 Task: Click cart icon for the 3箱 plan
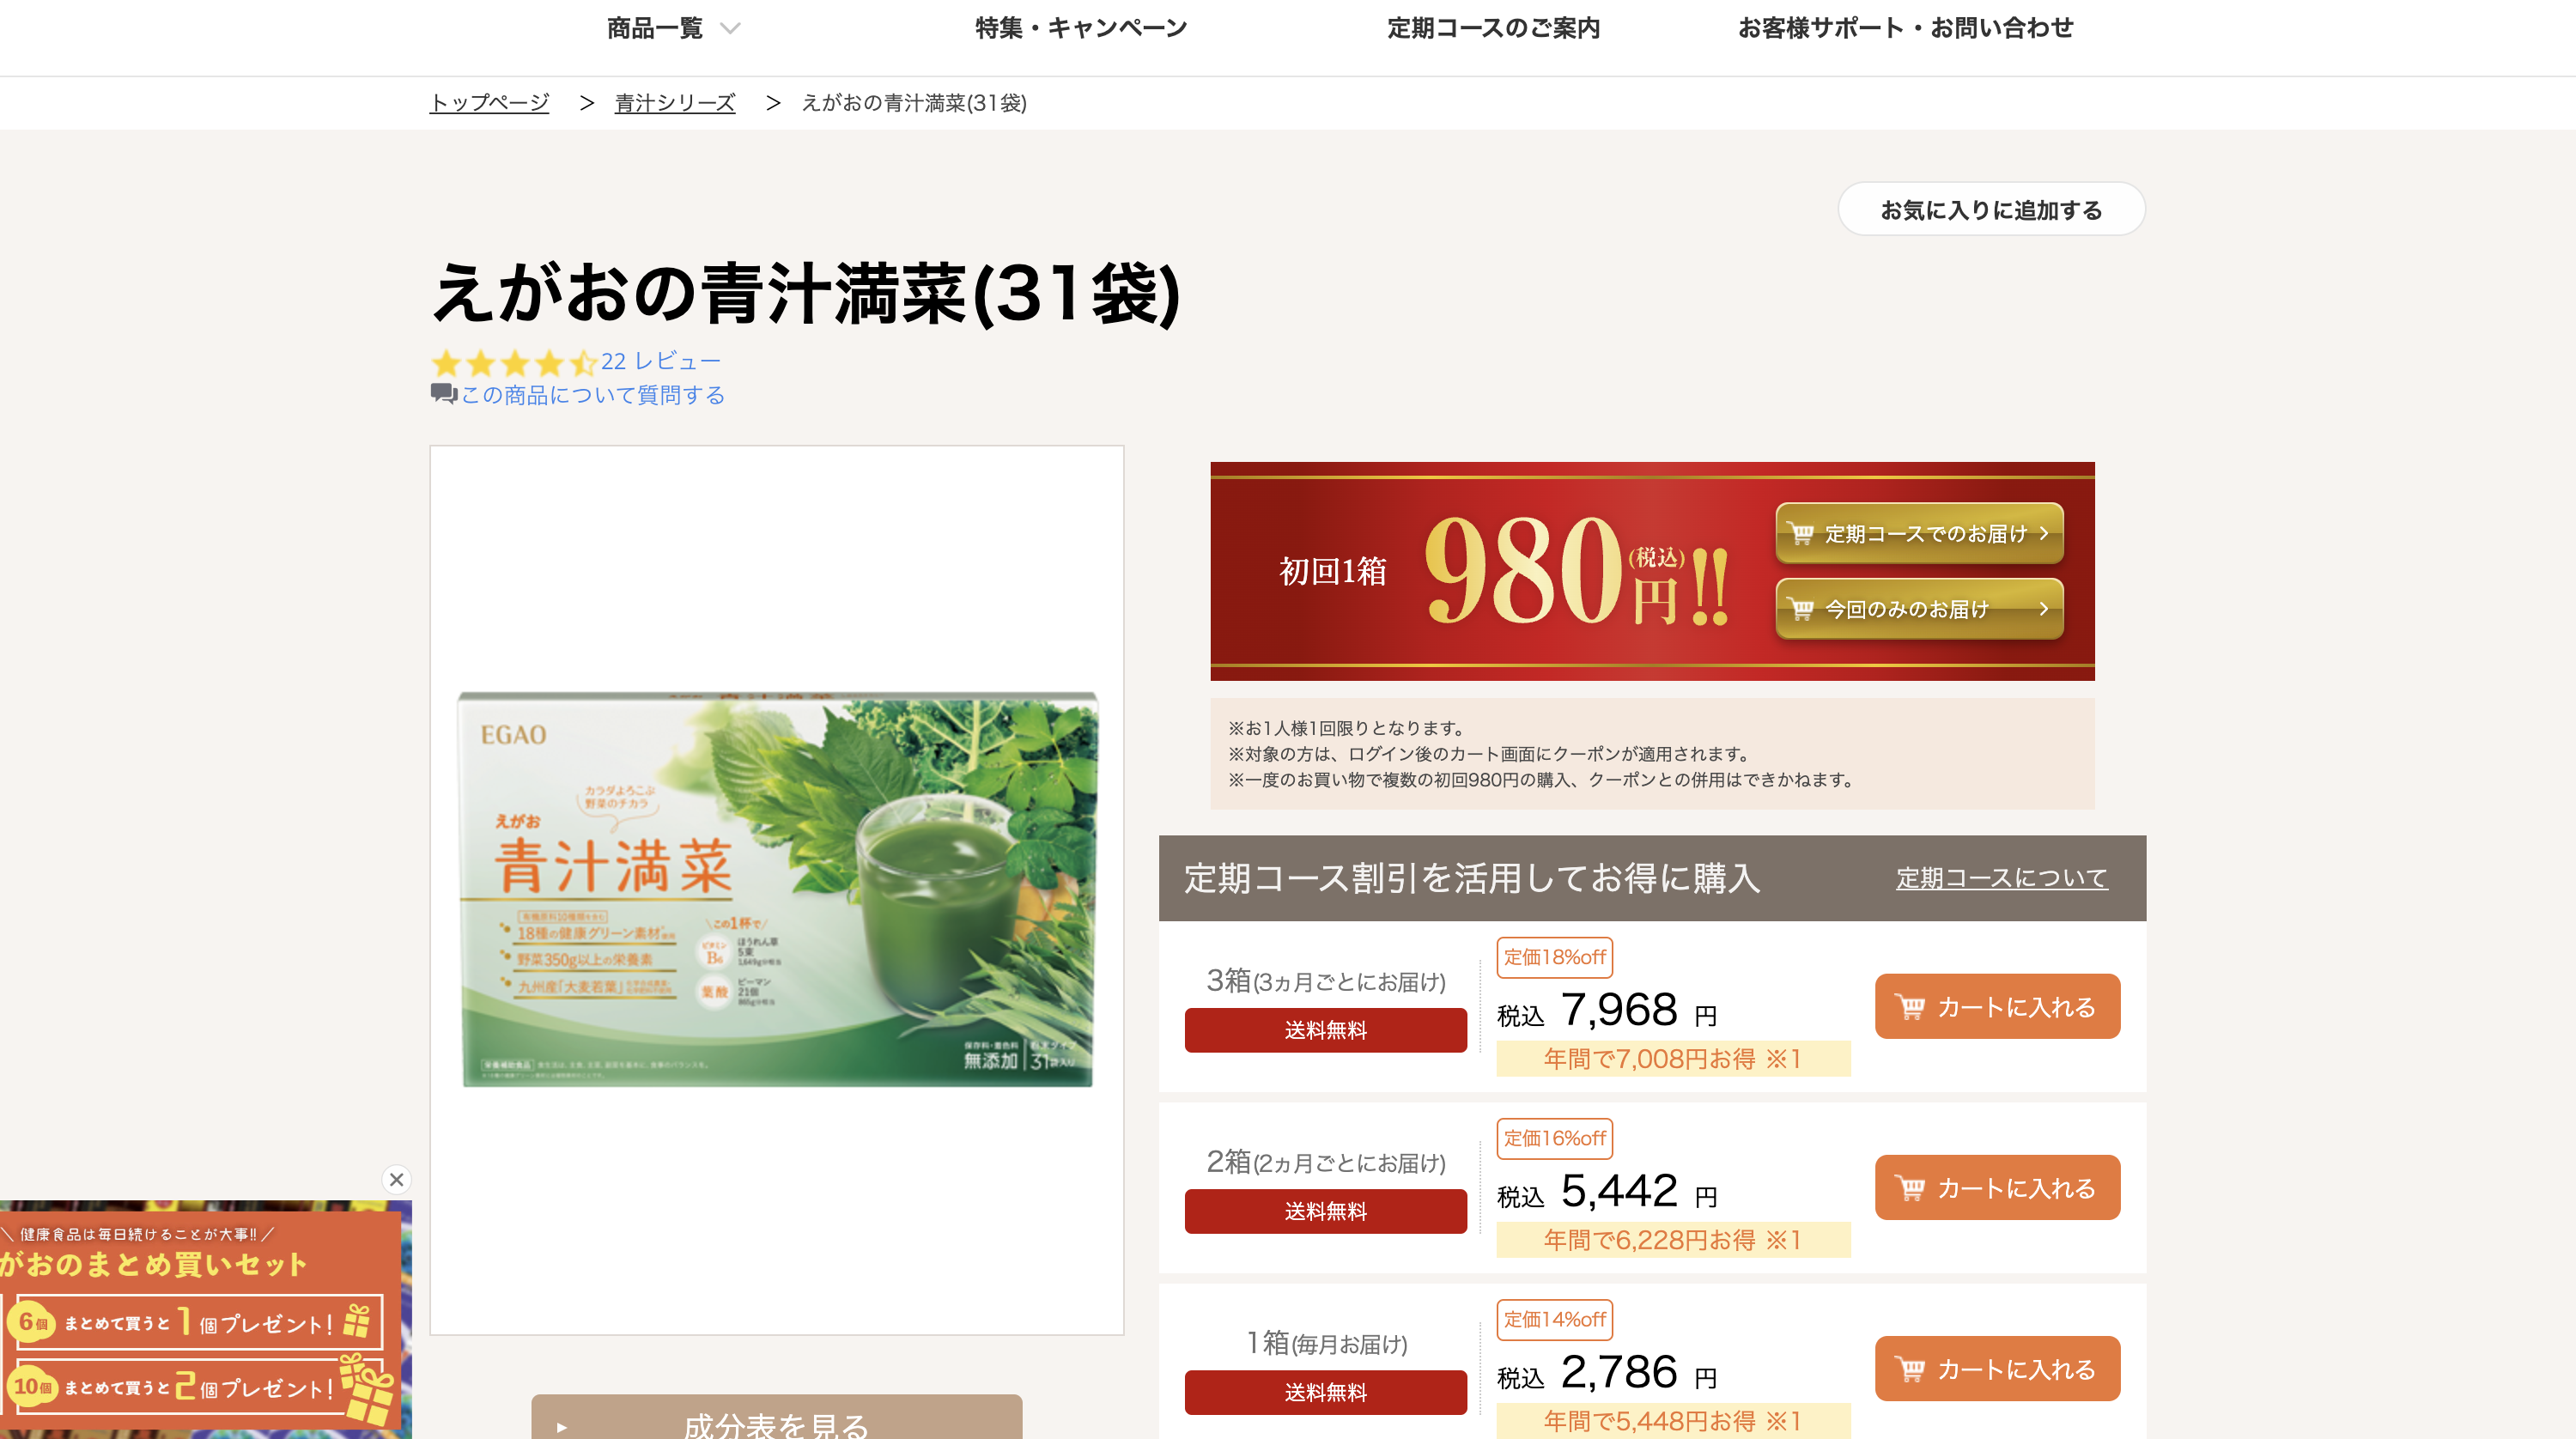[1910, 1007]
